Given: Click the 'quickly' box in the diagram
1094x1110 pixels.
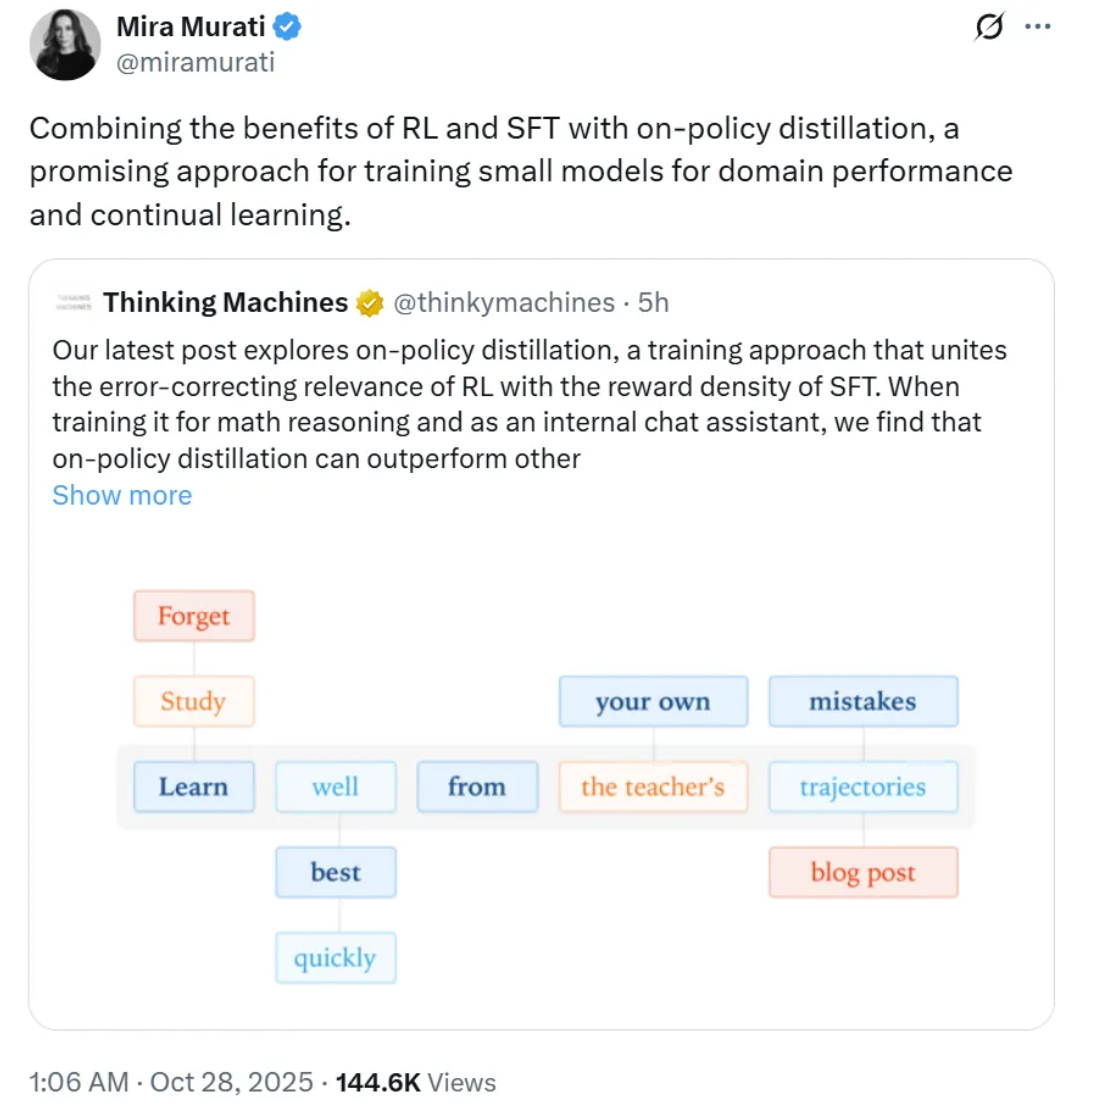Looking at the screenshot, I should pos(335,958).
